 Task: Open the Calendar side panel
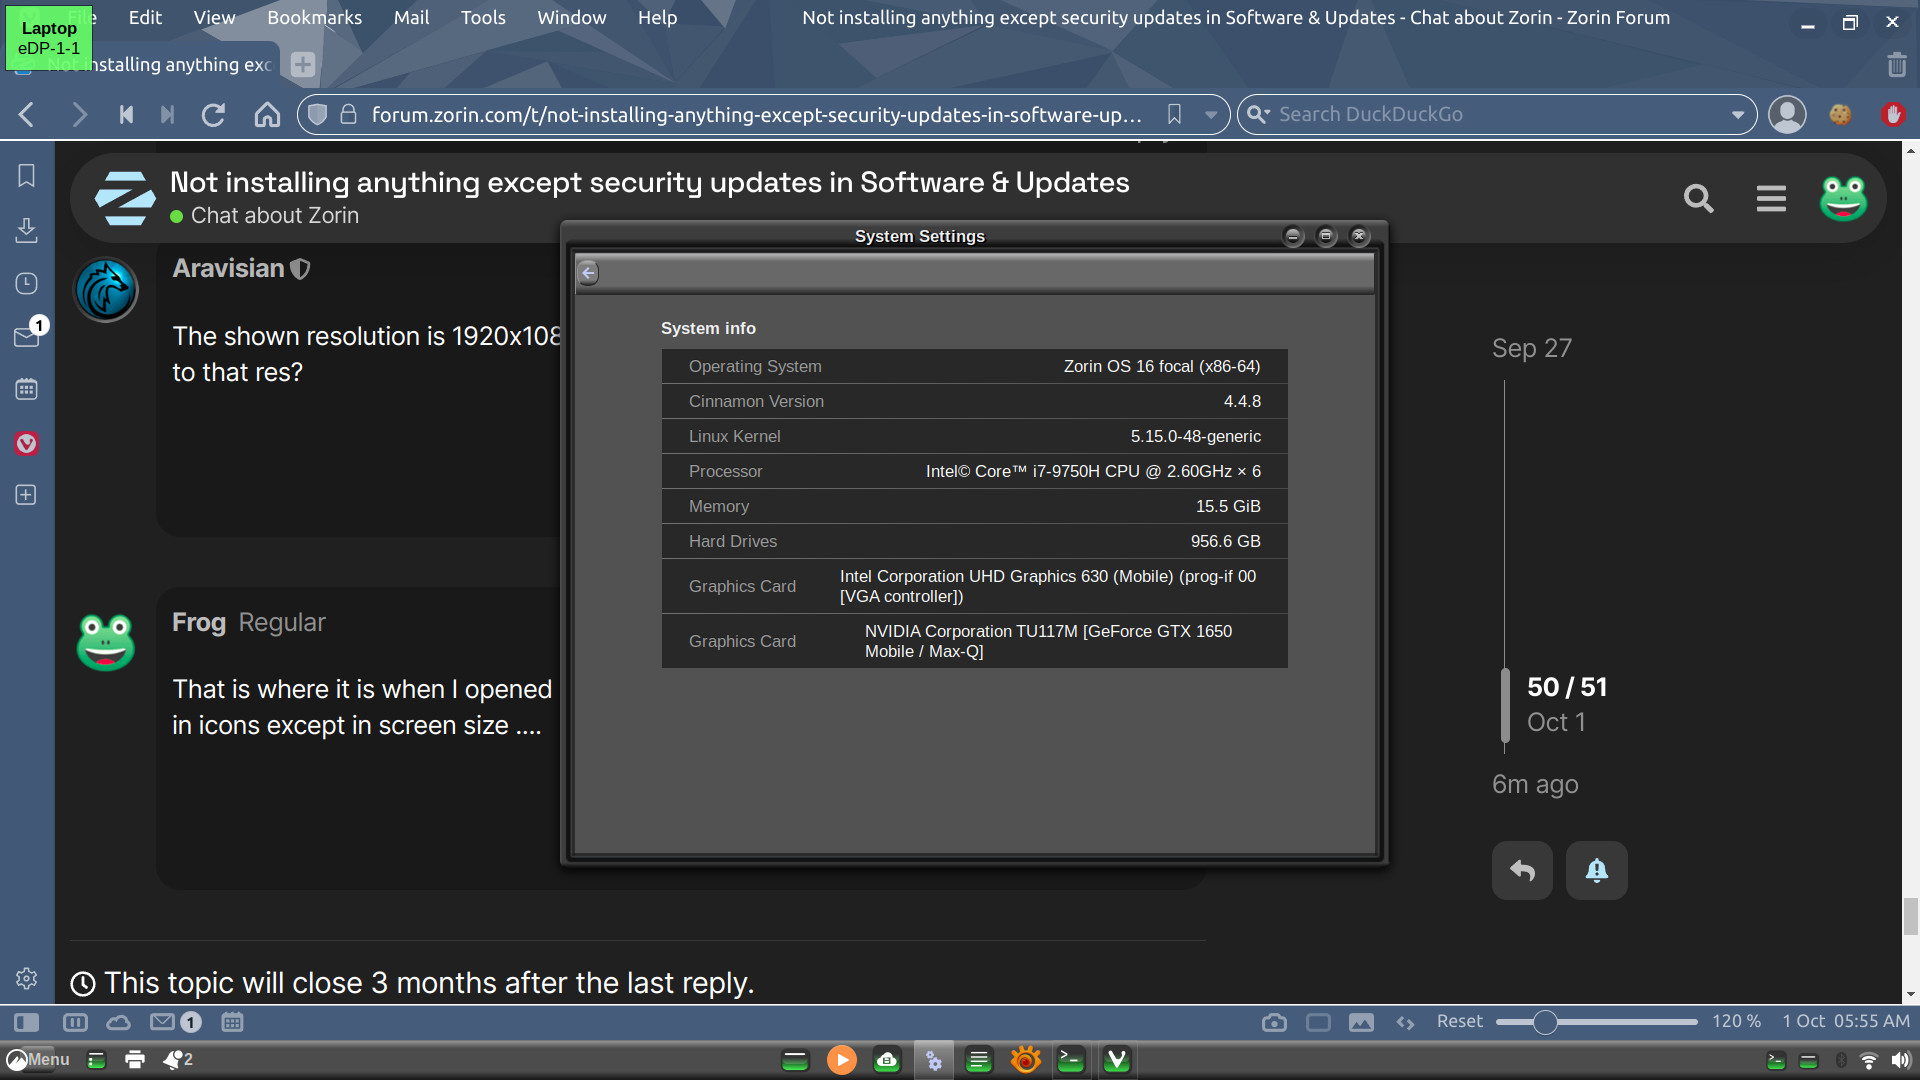(27, 389)
